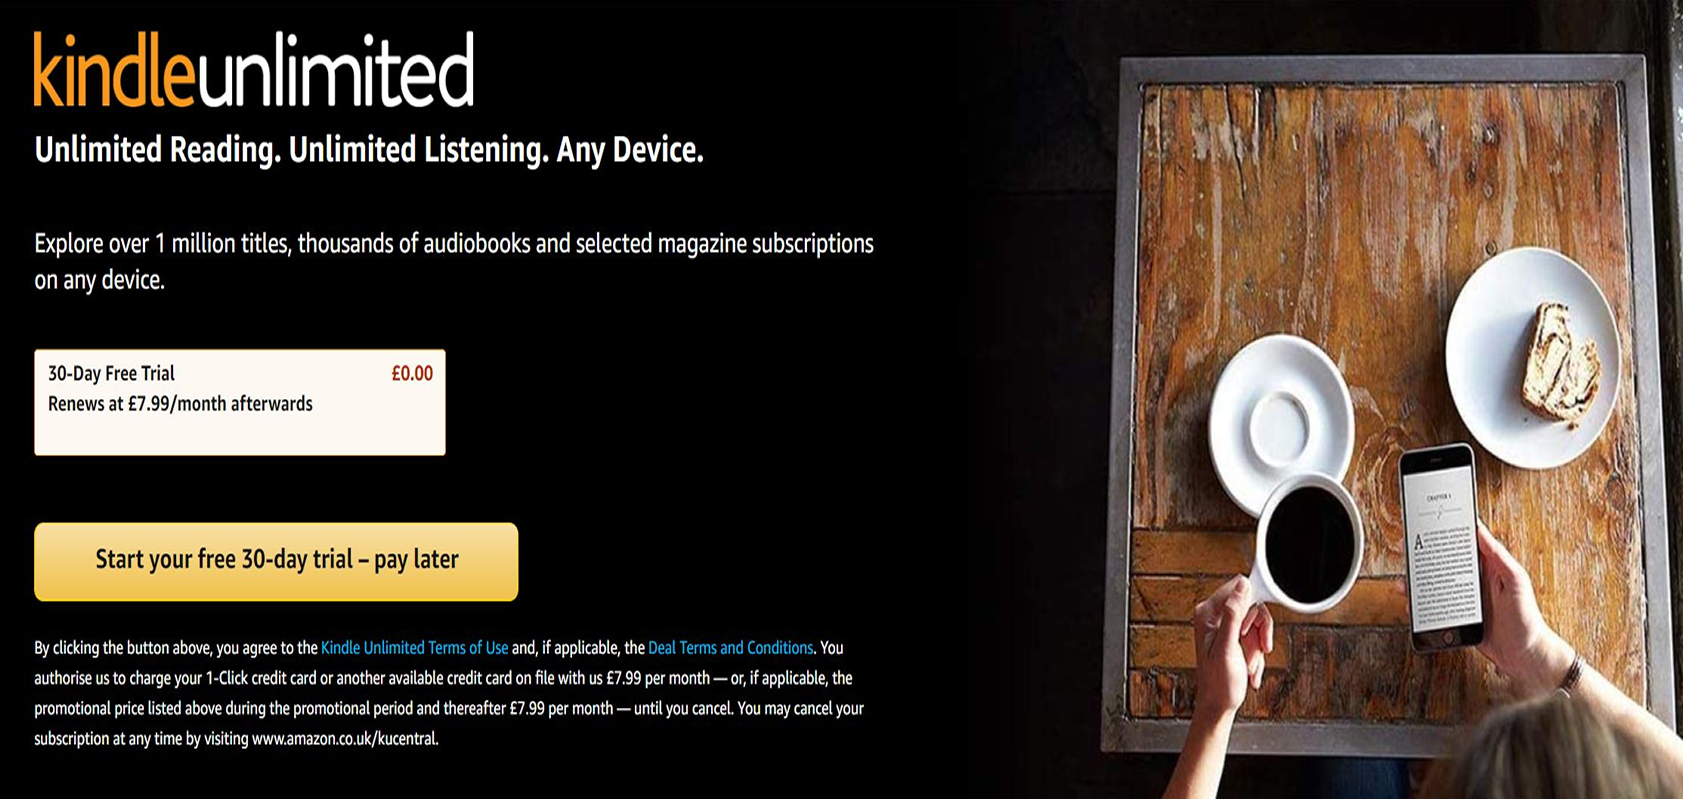Image resolution: width=1683 pixels, height=800 pixels.
Task: Click the orange "kindle" logo word
Action: [x=115, y=69]
